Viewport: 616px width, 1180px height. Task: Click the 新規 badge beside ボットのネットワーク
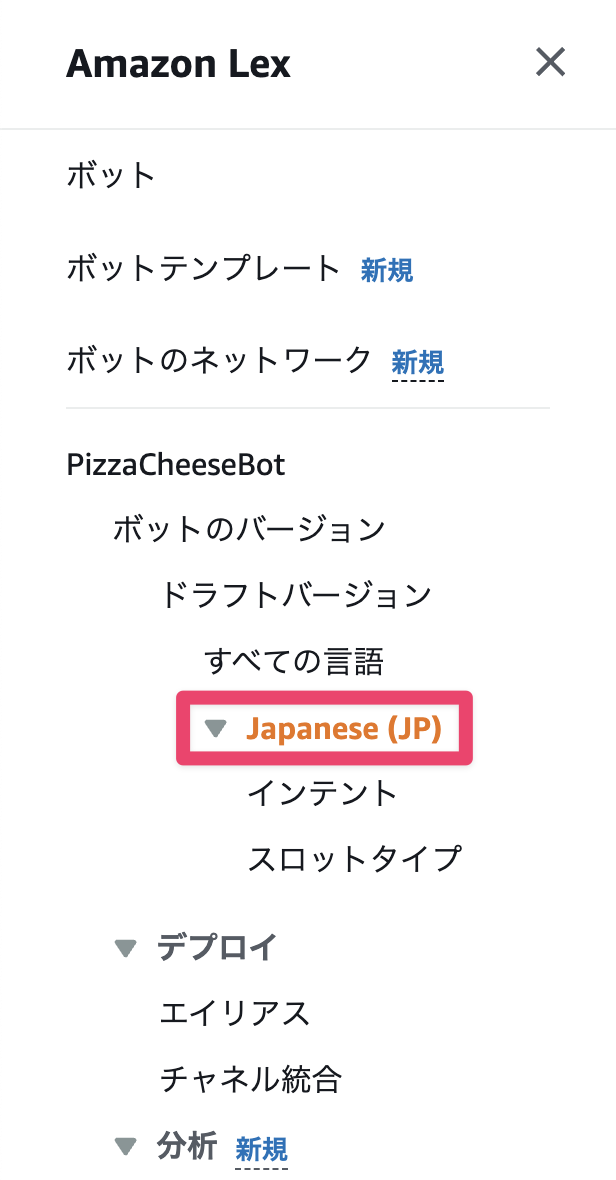point(418,362)
